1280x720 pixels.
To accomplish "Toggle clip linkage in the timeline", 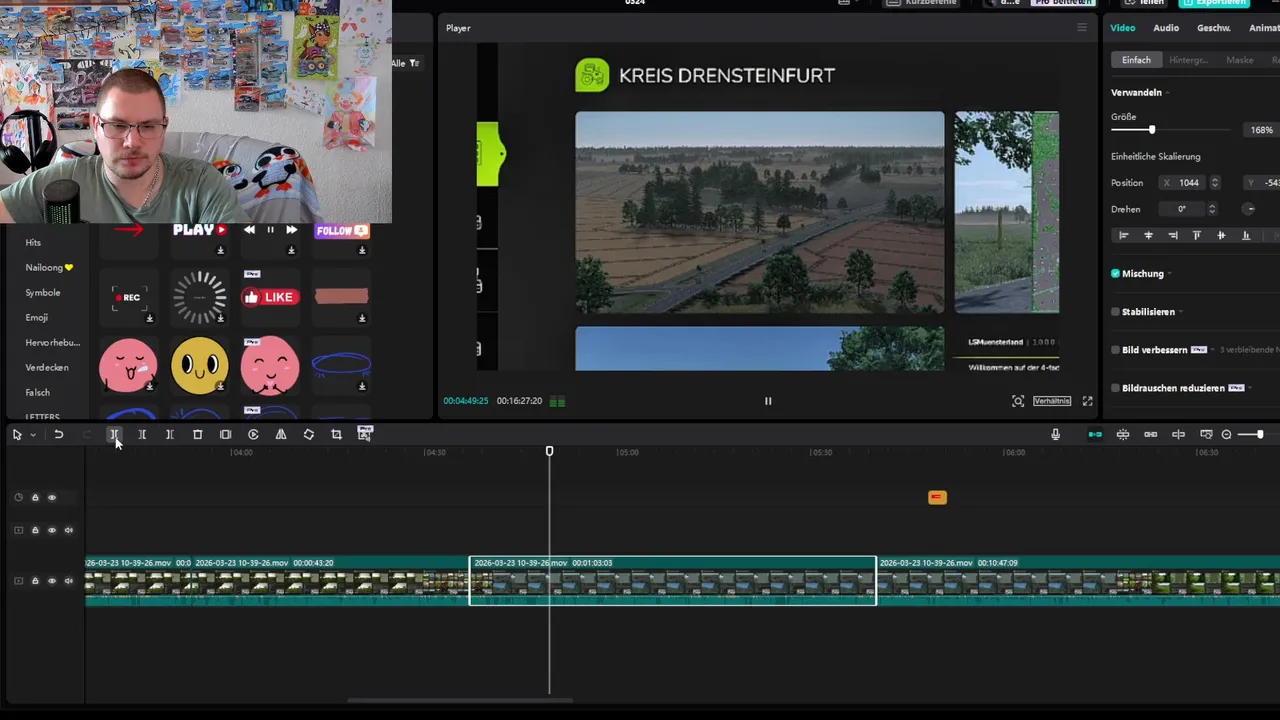I will 1151,434.
